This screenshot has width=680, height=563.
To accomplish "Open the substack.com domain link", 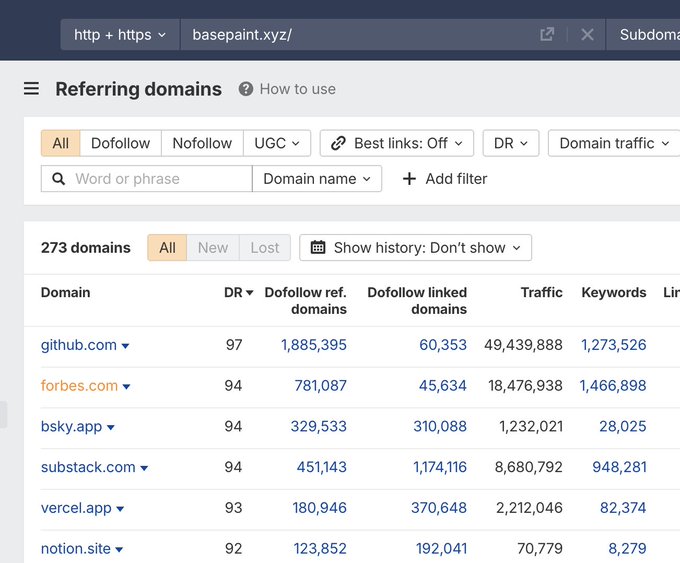I will click(x=88, y=467).
